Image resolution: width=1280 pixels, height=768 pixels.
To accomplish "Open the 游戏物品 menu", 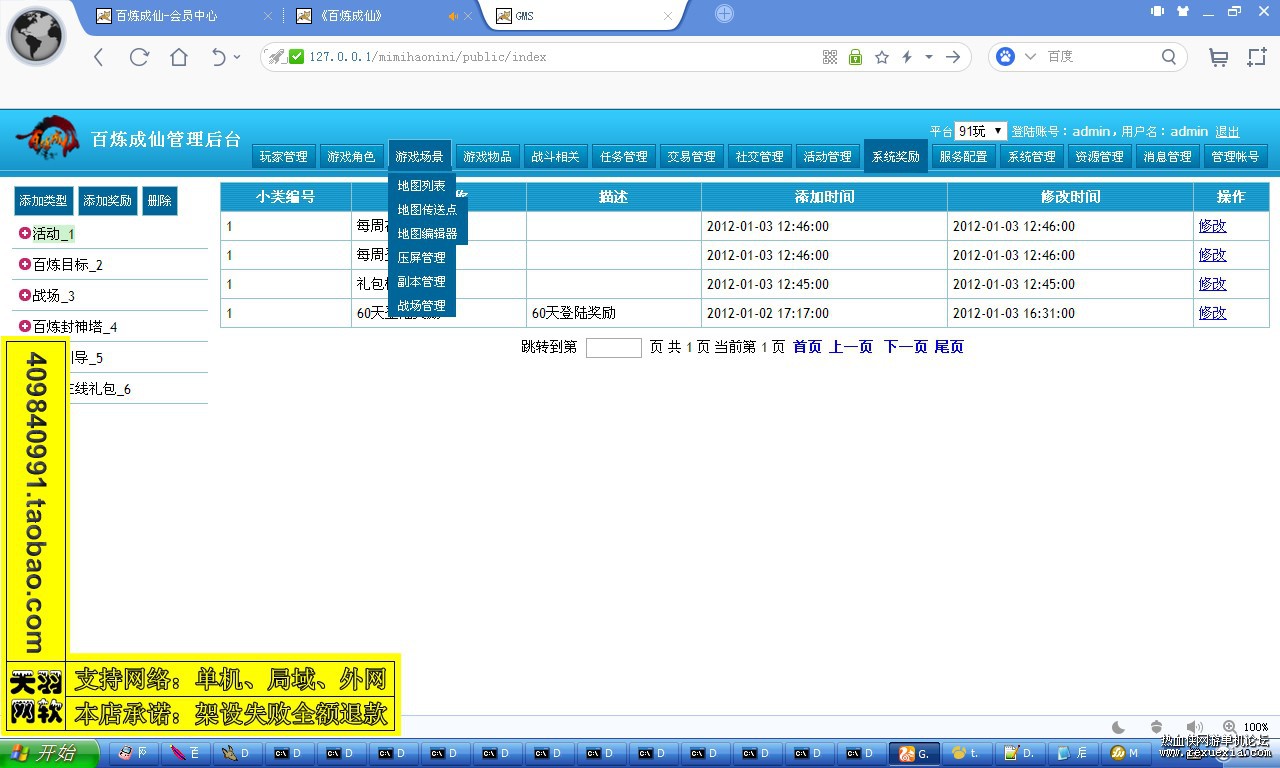I will click(487, 157).
